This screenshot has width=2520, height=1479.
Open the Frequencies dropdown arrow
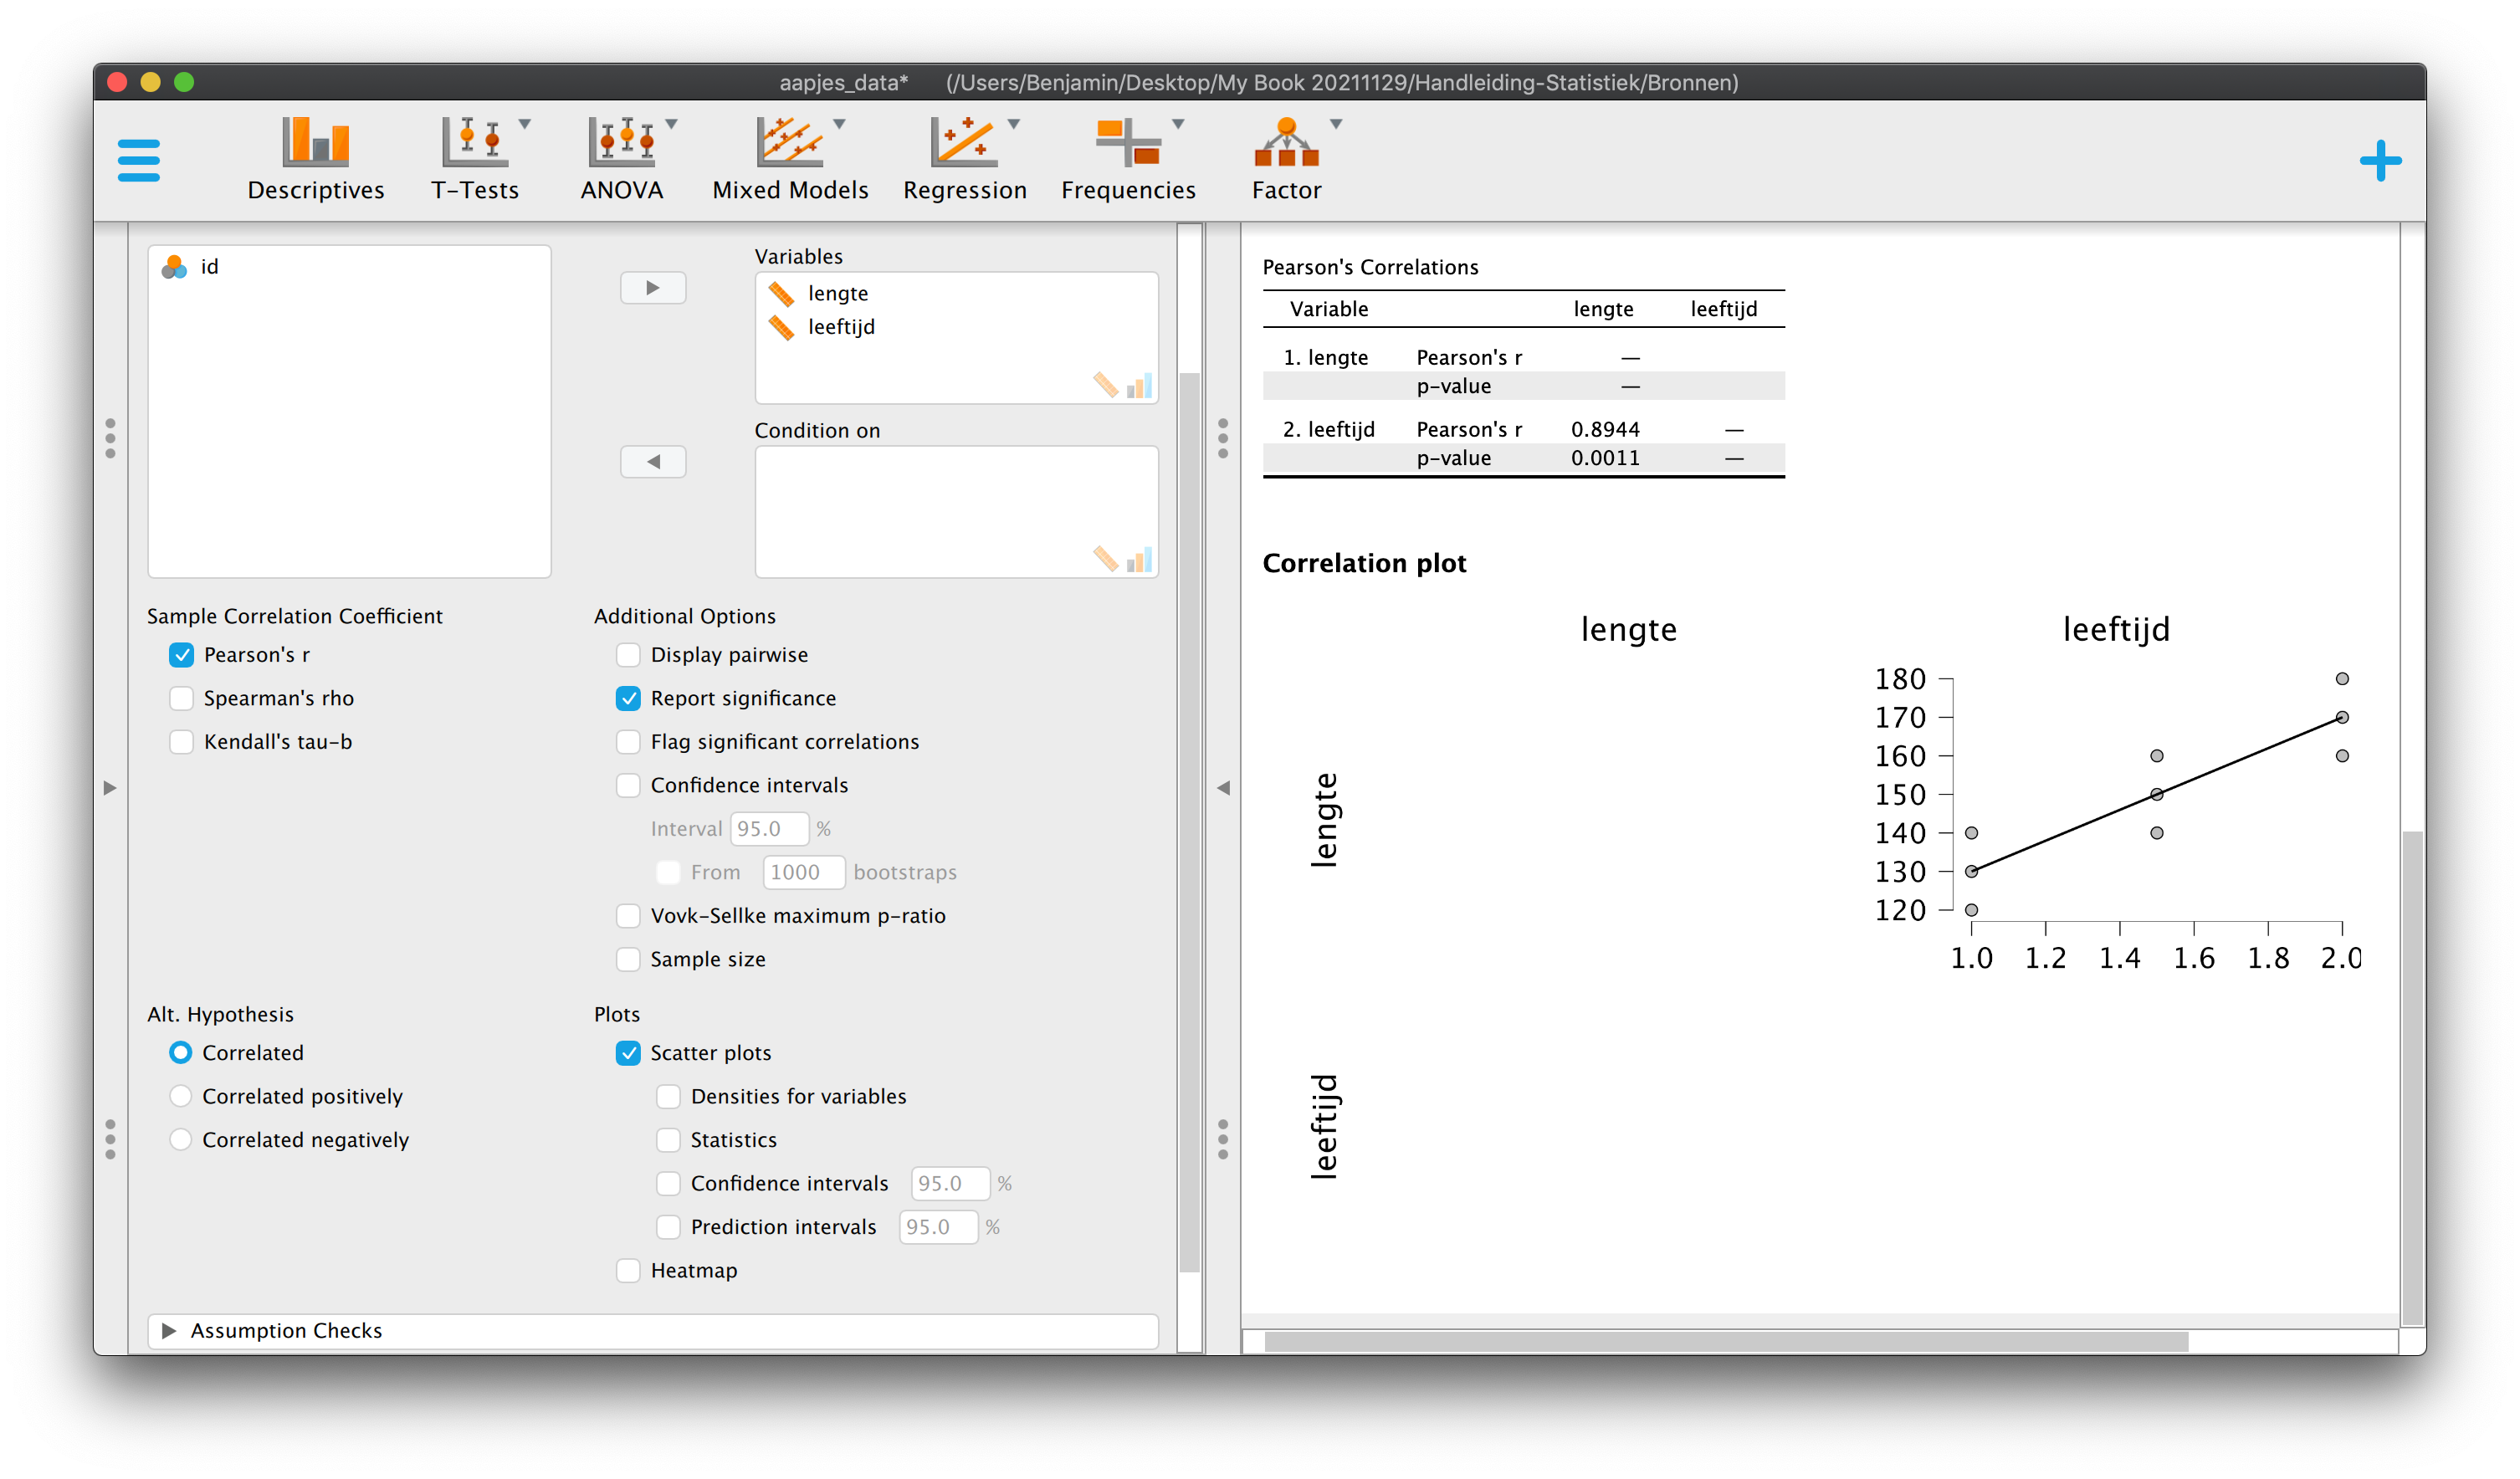1179,124
